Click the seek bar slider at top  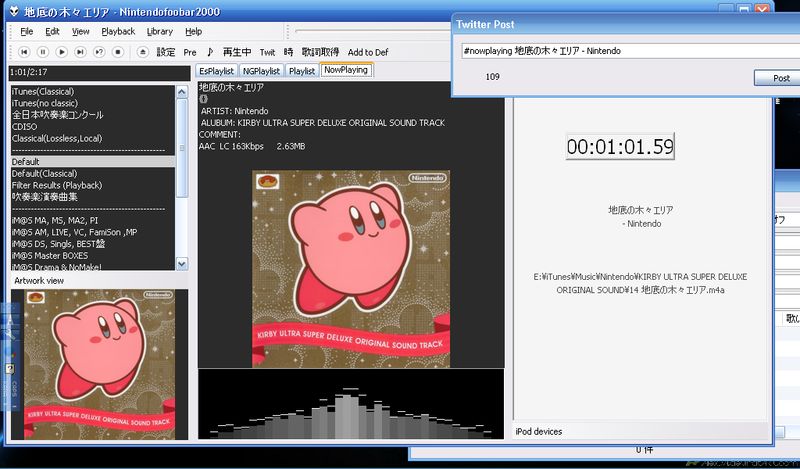372,31
